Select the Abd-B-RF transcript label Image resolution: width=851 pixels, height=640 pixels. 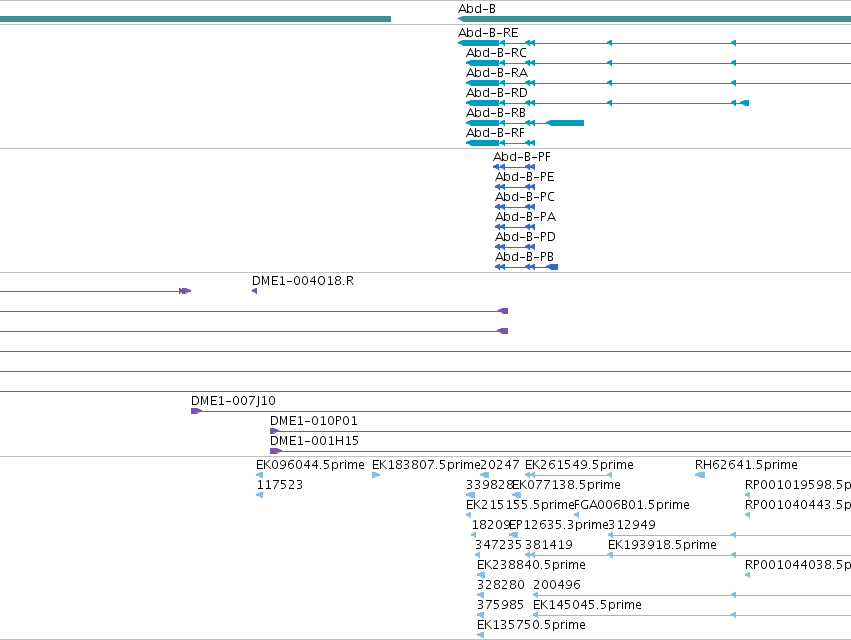coord(495,133)
